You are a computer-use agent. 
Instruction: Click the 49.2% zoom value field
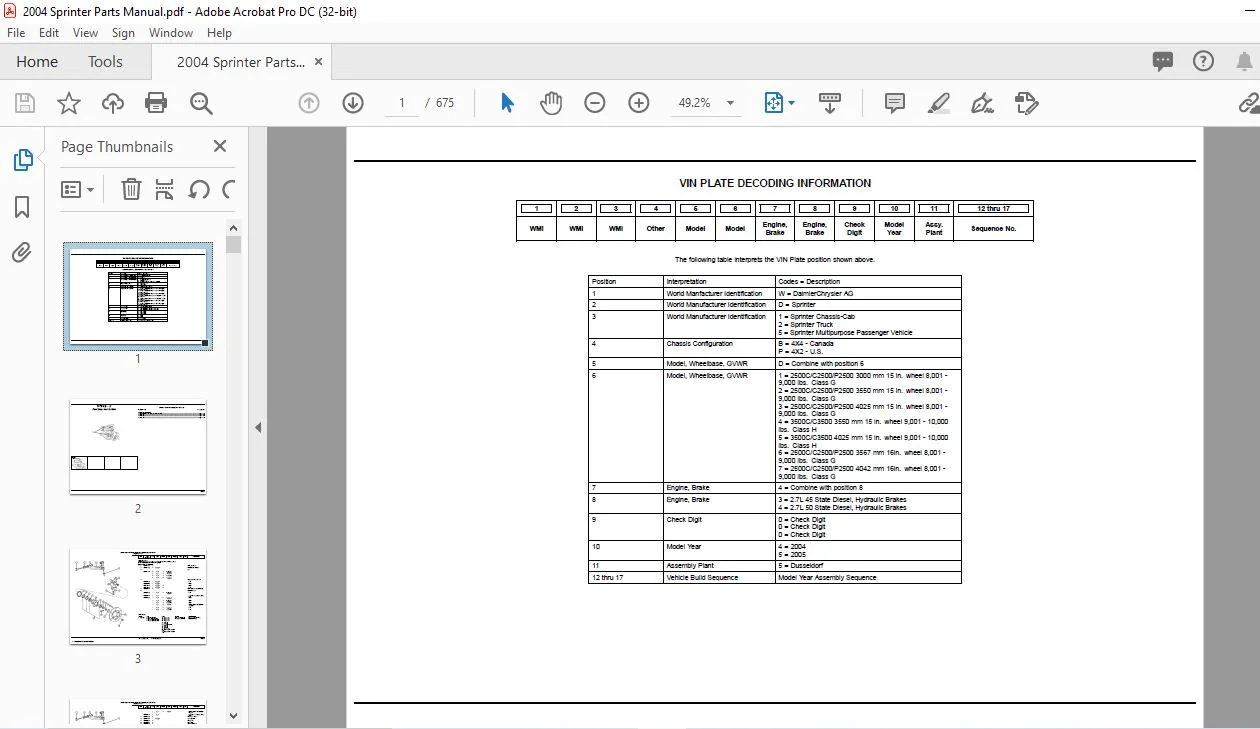tap(694, 103)
